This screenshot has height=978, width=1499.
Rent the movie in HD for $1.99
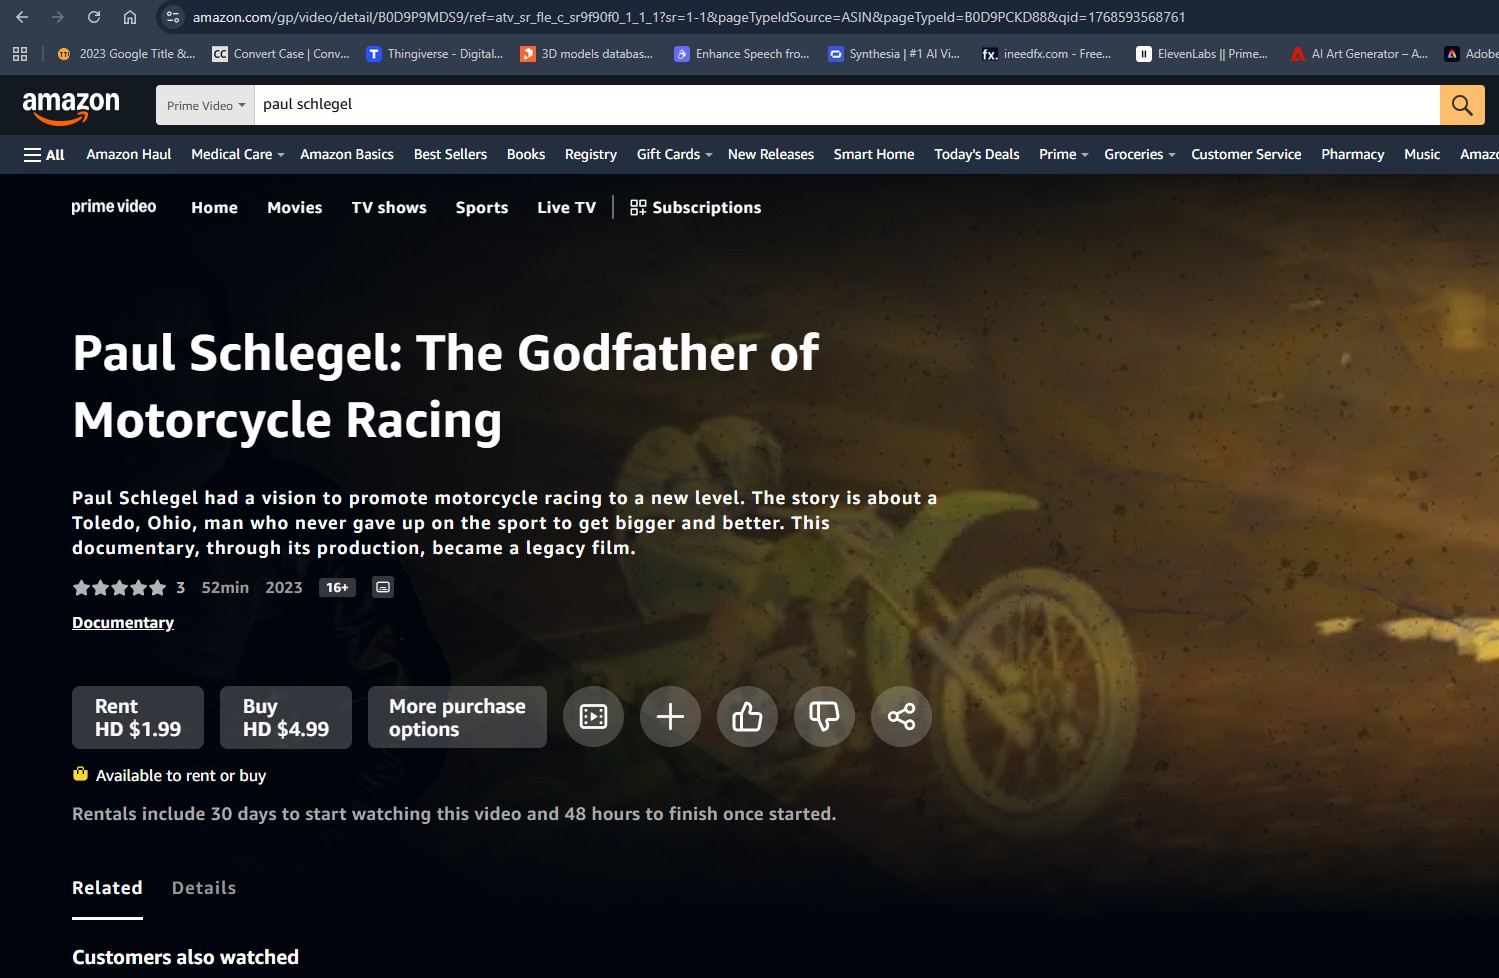point(137,717)
